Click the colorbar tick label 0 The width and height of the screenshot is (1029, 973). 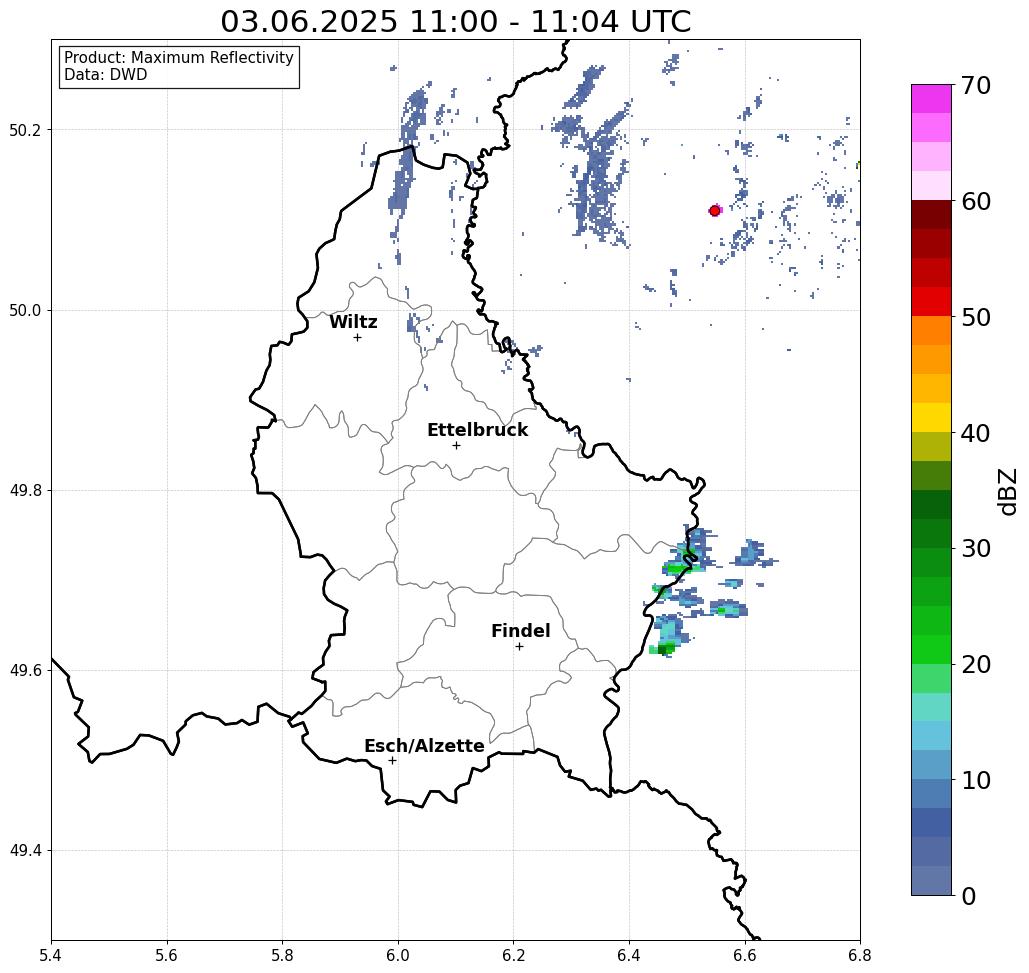pyautogui.click(x=969, y=896)
